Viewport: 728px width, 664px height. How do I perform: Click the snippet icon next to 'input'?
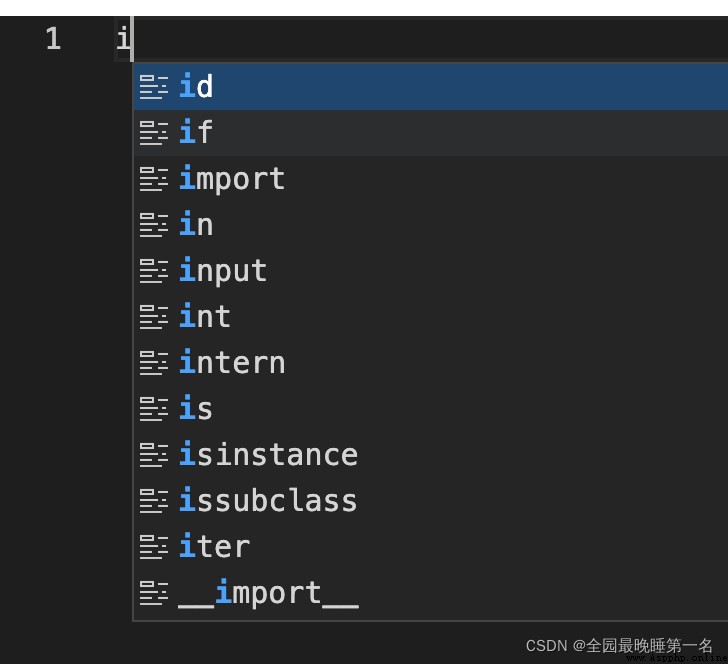click(x=154, y=271)
